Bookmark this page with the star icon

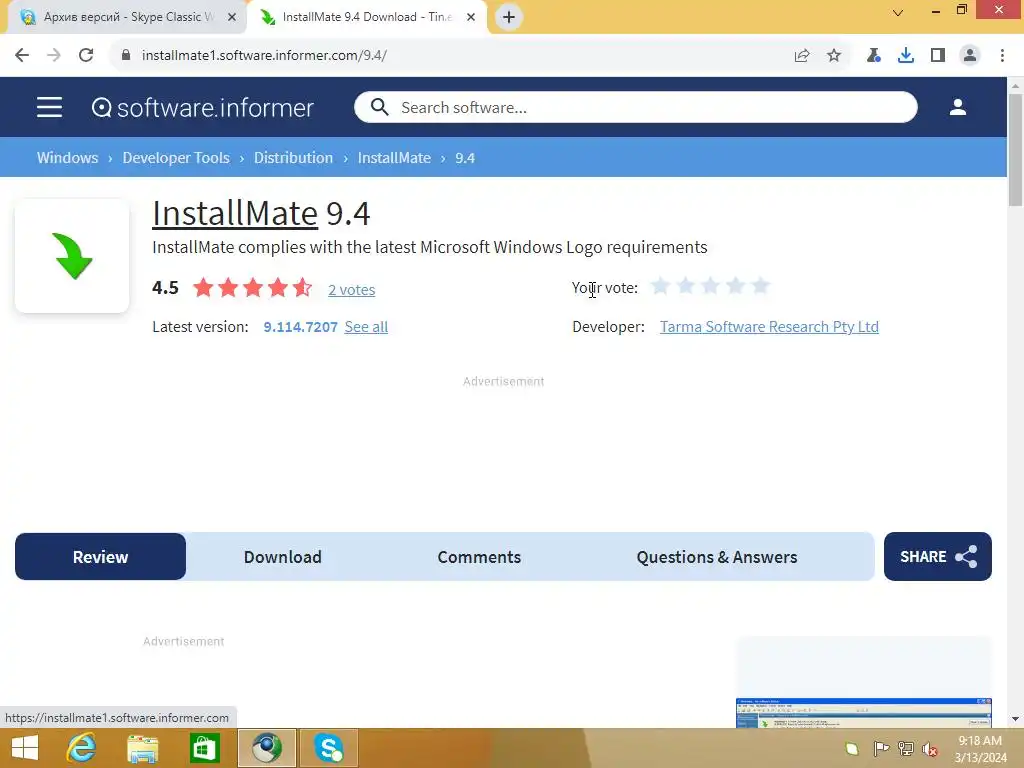point(834,56)
